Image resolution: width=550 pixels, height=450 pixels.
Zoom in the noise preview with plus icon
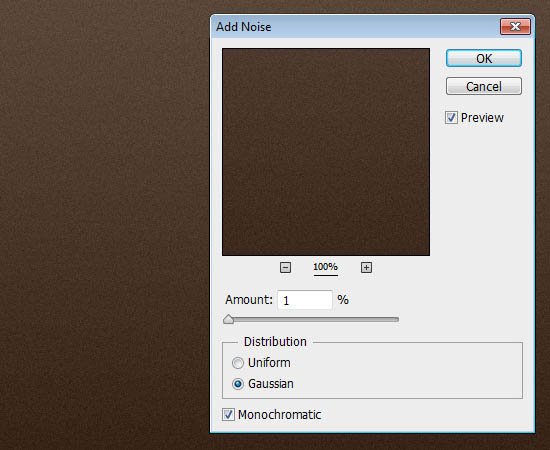tap(366, 268)
